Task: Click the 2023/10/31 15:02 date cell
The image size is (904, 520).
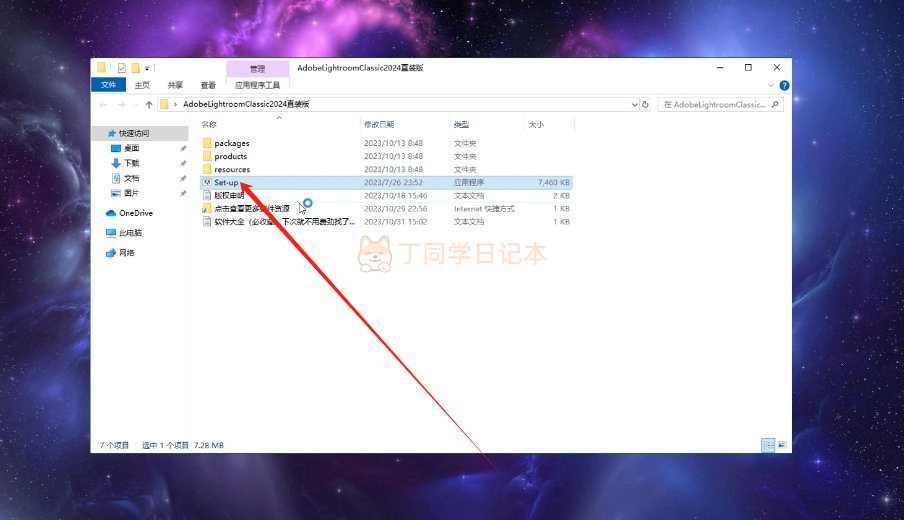Action: [x=396, y=222]
